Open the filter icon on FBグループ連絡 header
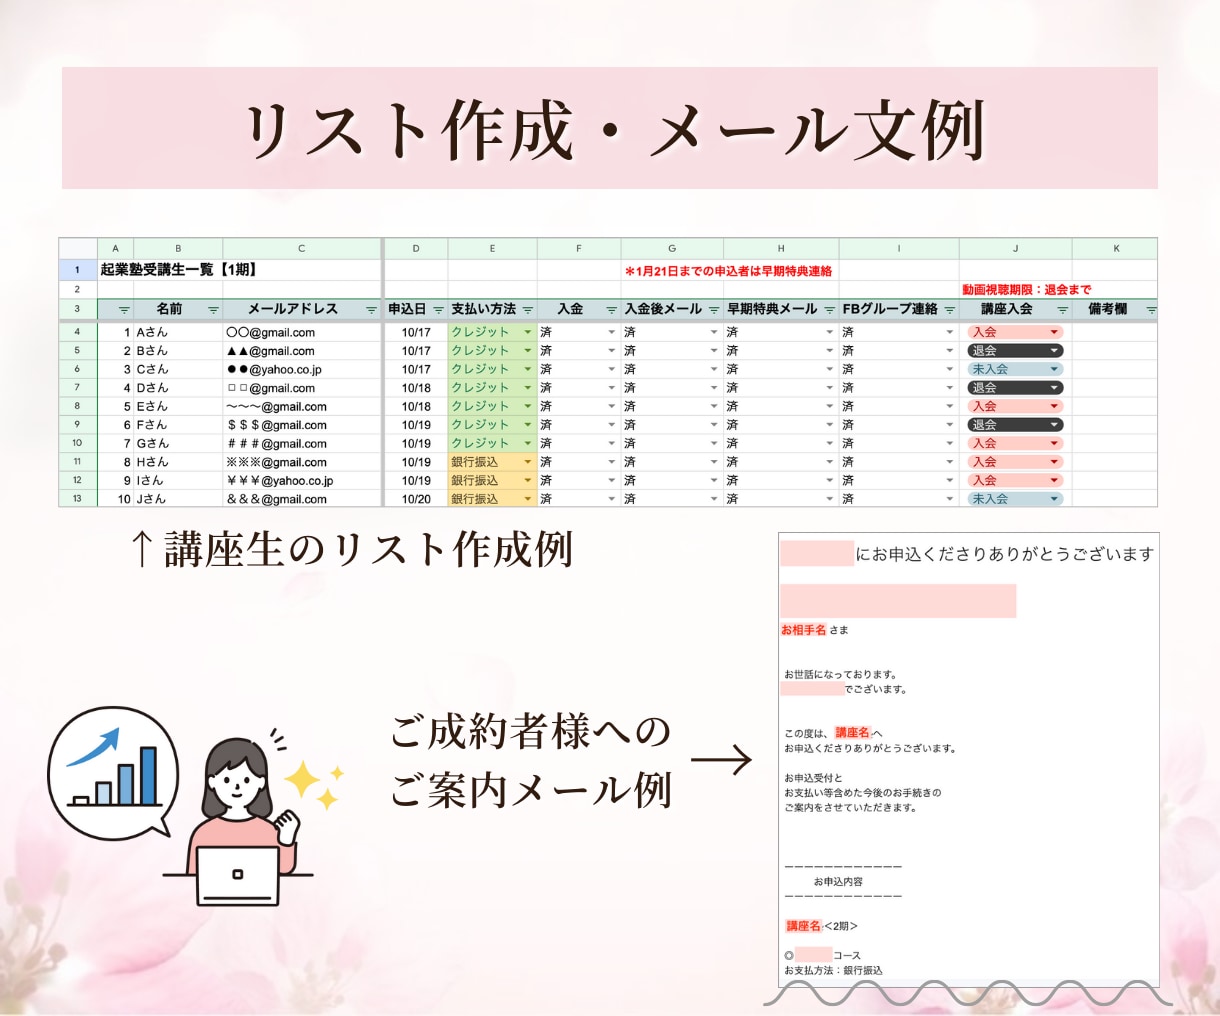Screen dimensions: 1220x1016 click(949, 310)
